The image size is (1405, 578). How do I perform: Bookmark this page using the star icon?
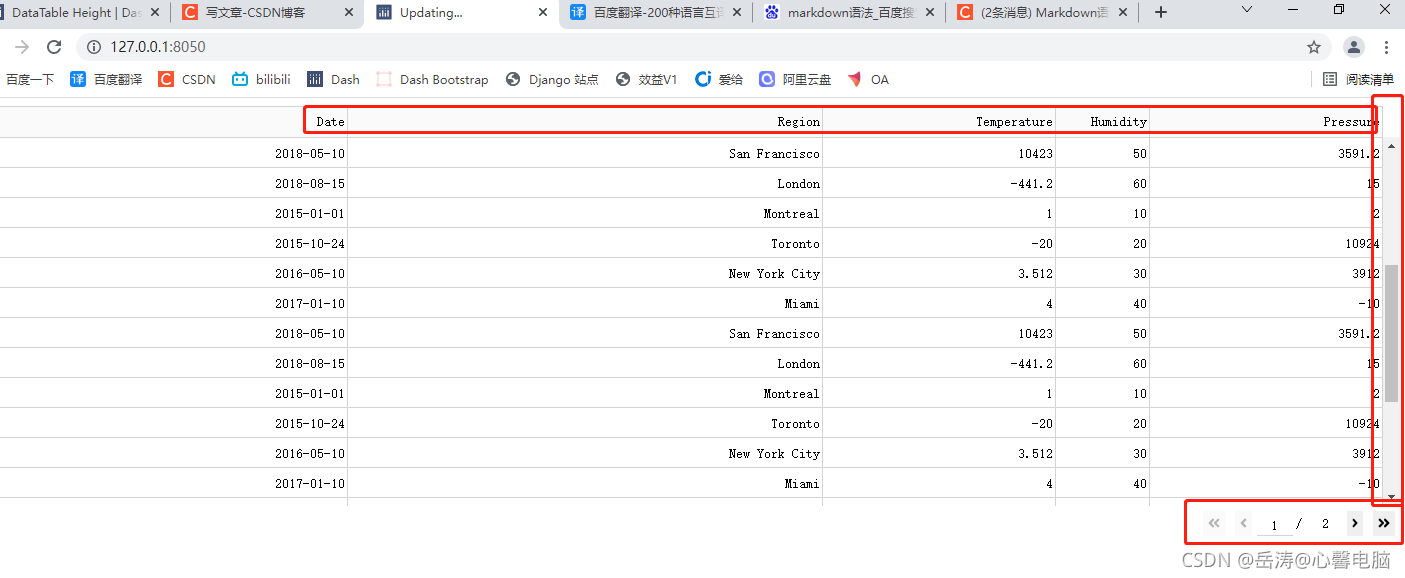point(1314,47)
